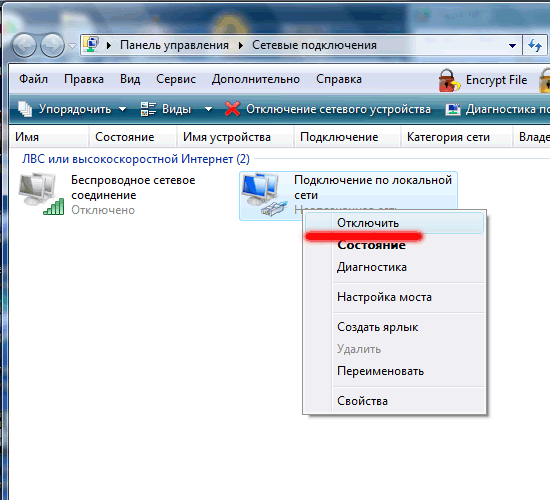550x500 pixels.
Task: Expand the Упорядочить dropdown arrow
Action: coord(122,109)
